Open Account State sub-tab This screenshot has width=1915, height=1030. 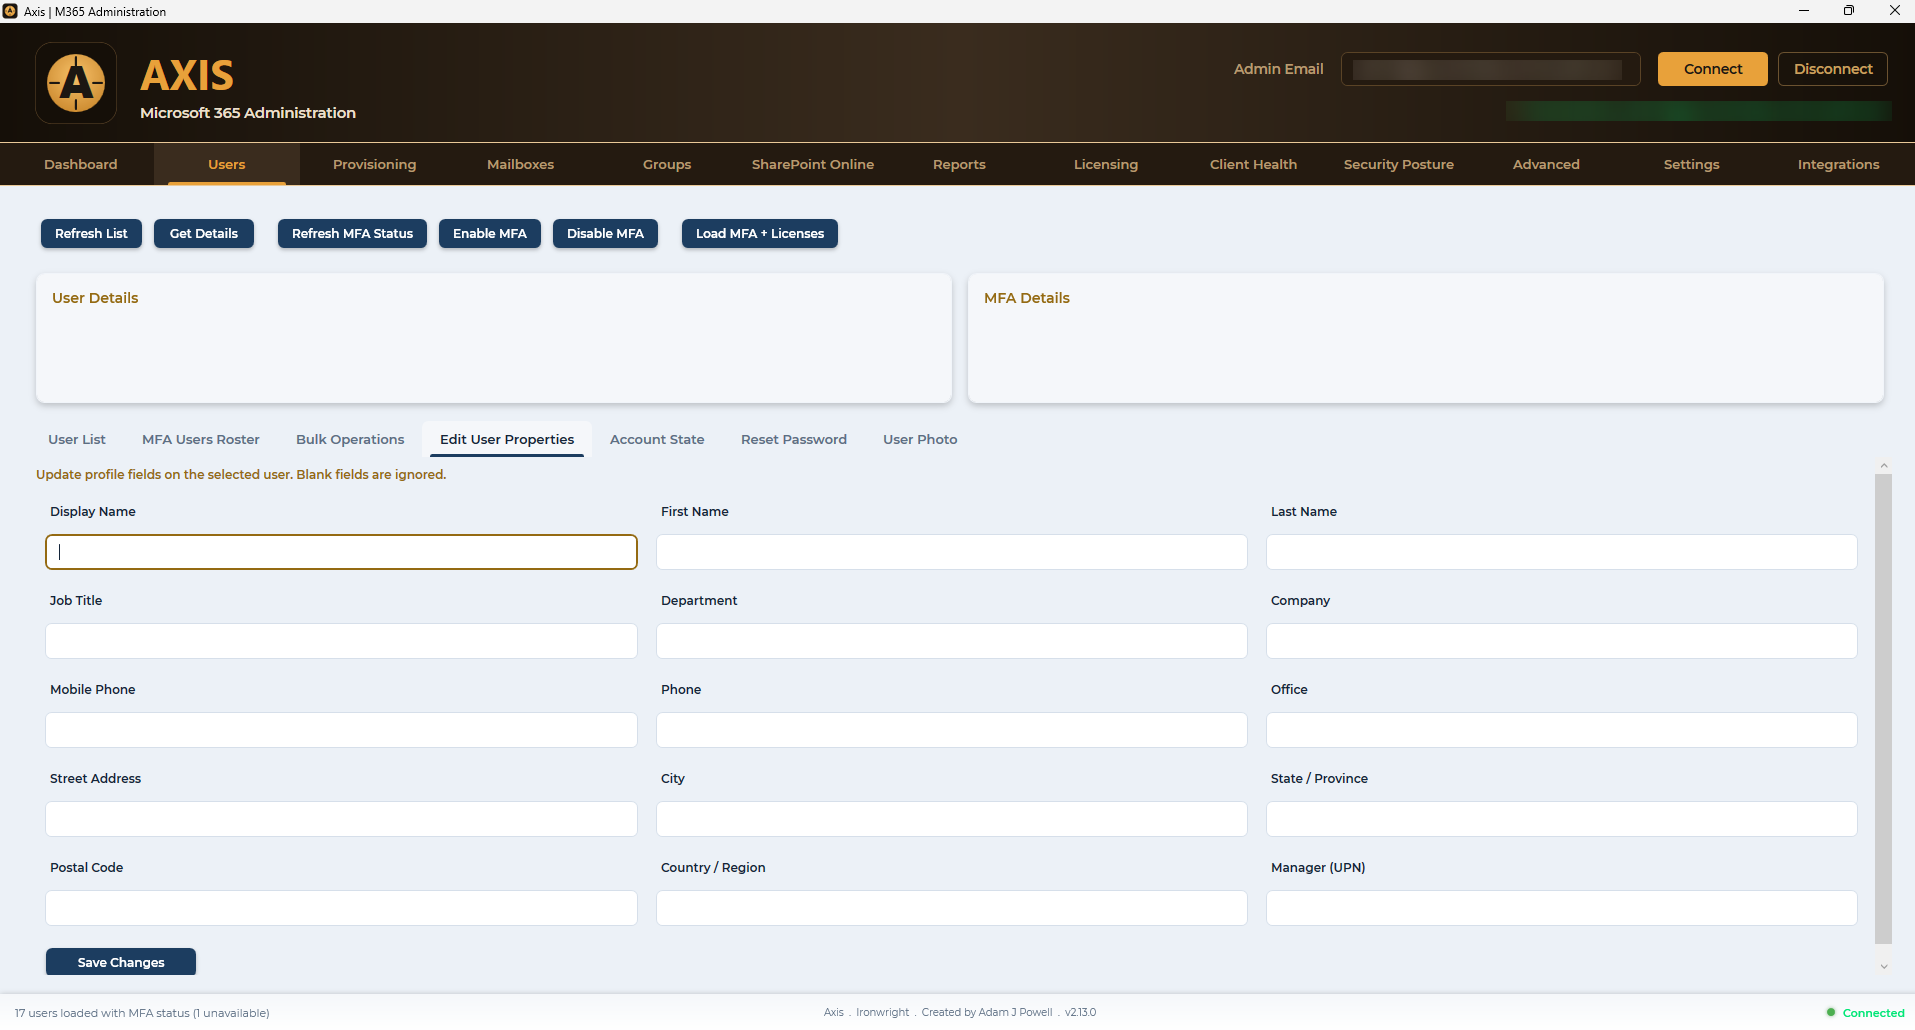(657, 439)
